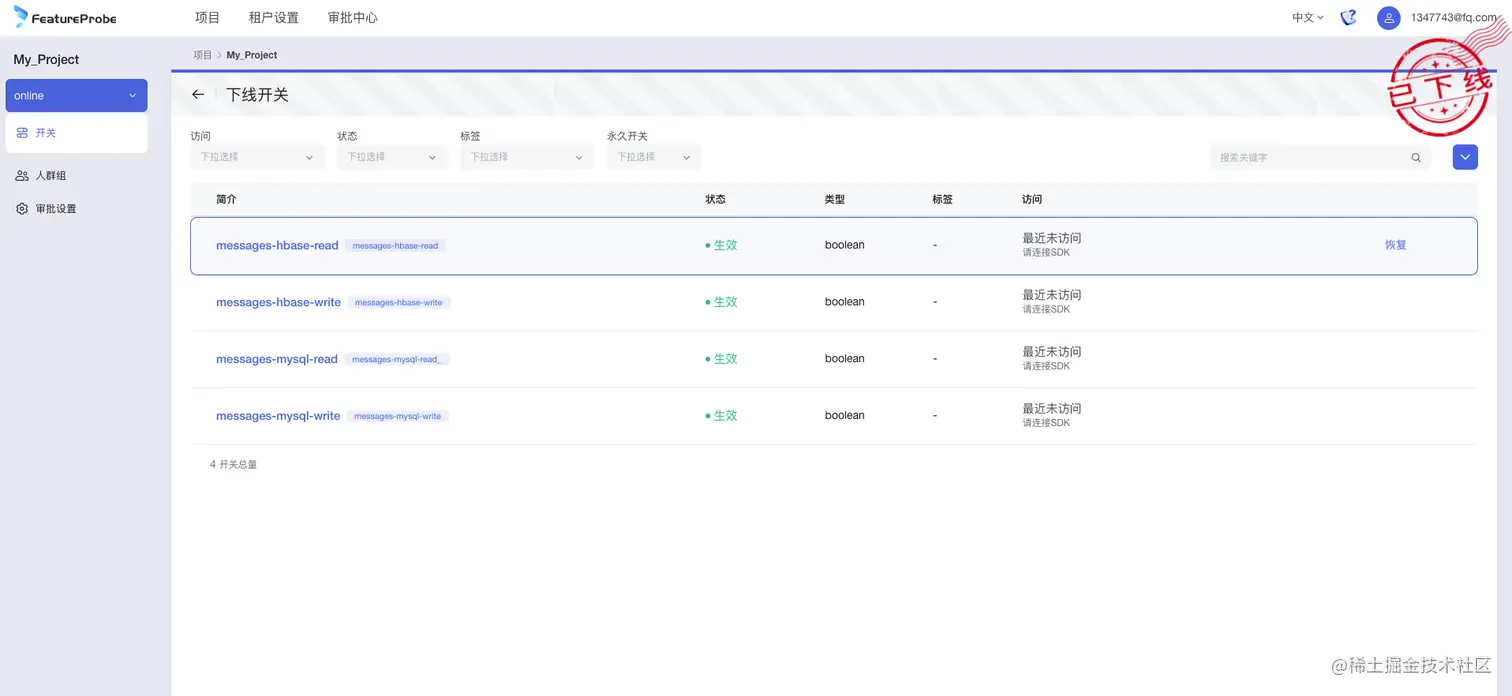Go back with the left arrow
Image resolution: width=1512 pixels, height=696 pixels.
(x=198, y=94)
